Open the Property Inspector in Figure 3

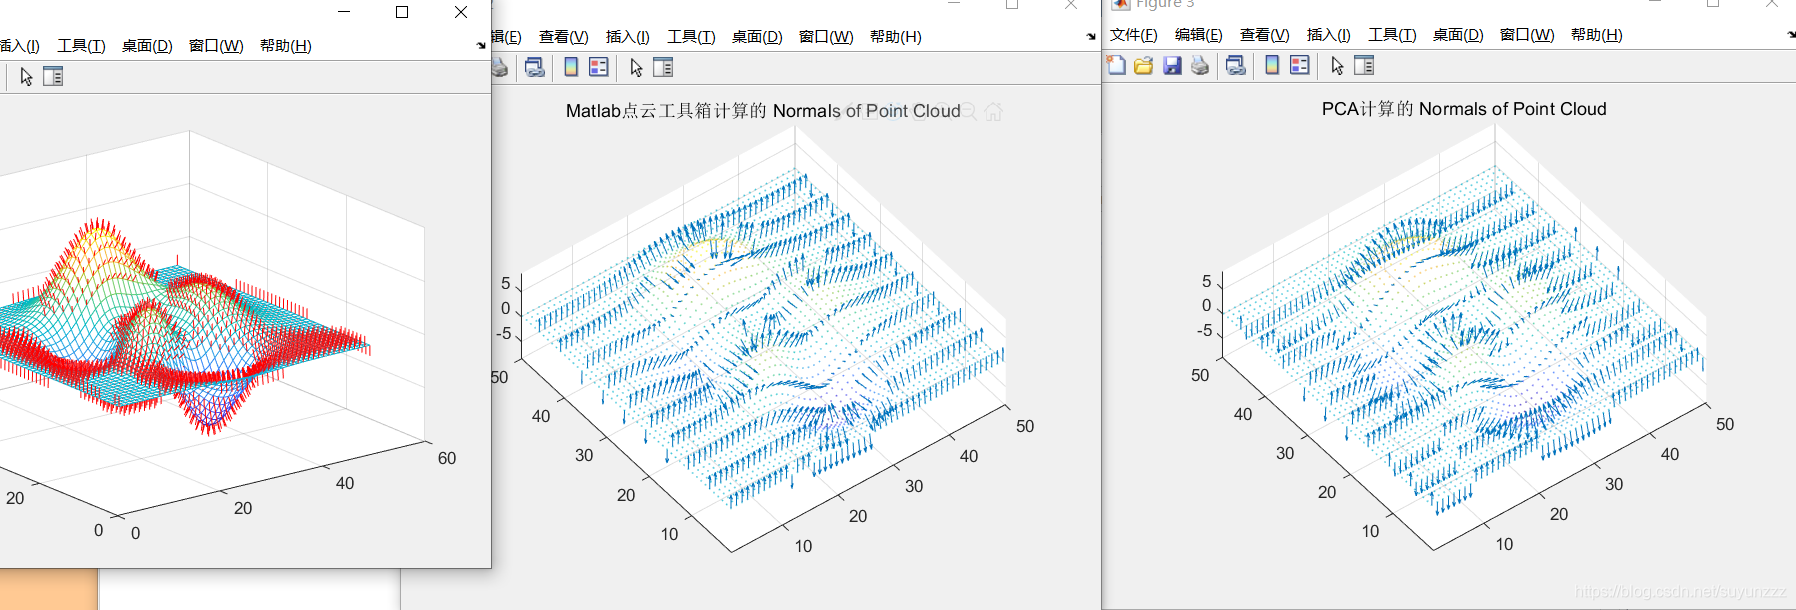(1364, 66)
